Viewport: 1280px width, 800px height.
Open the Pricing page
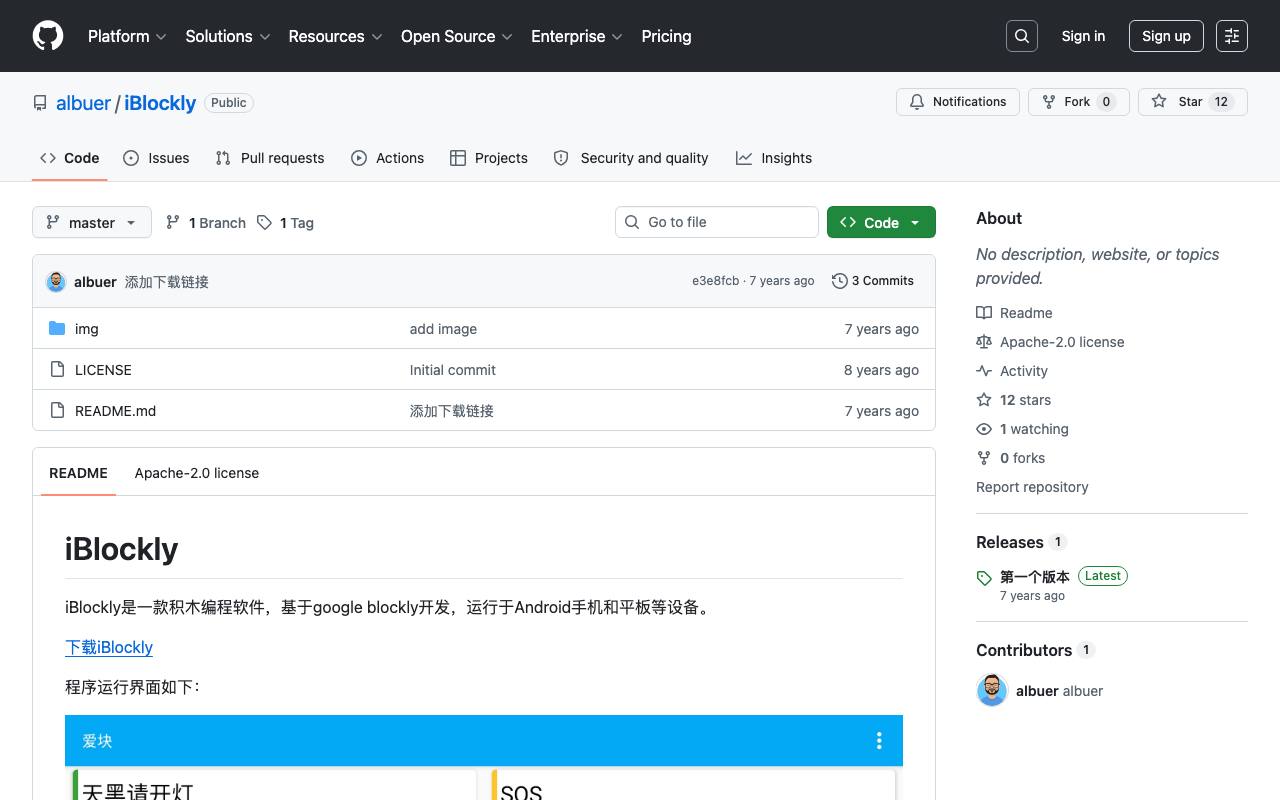point(666,36)
